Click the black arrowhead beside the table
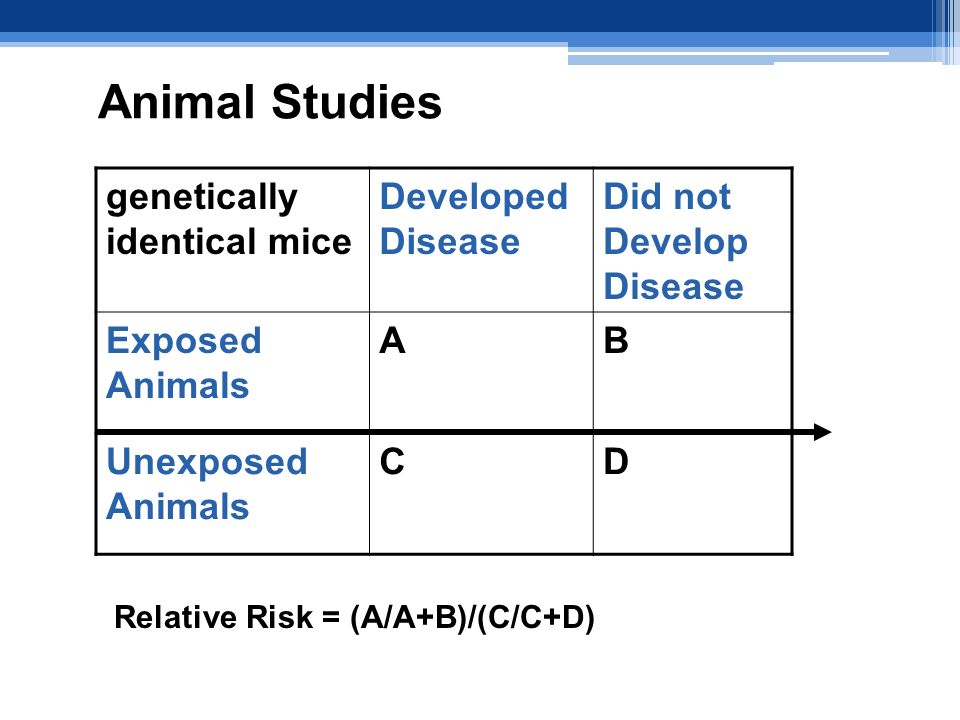The height and width of the screenshot is (720, 960). [822, 432]
